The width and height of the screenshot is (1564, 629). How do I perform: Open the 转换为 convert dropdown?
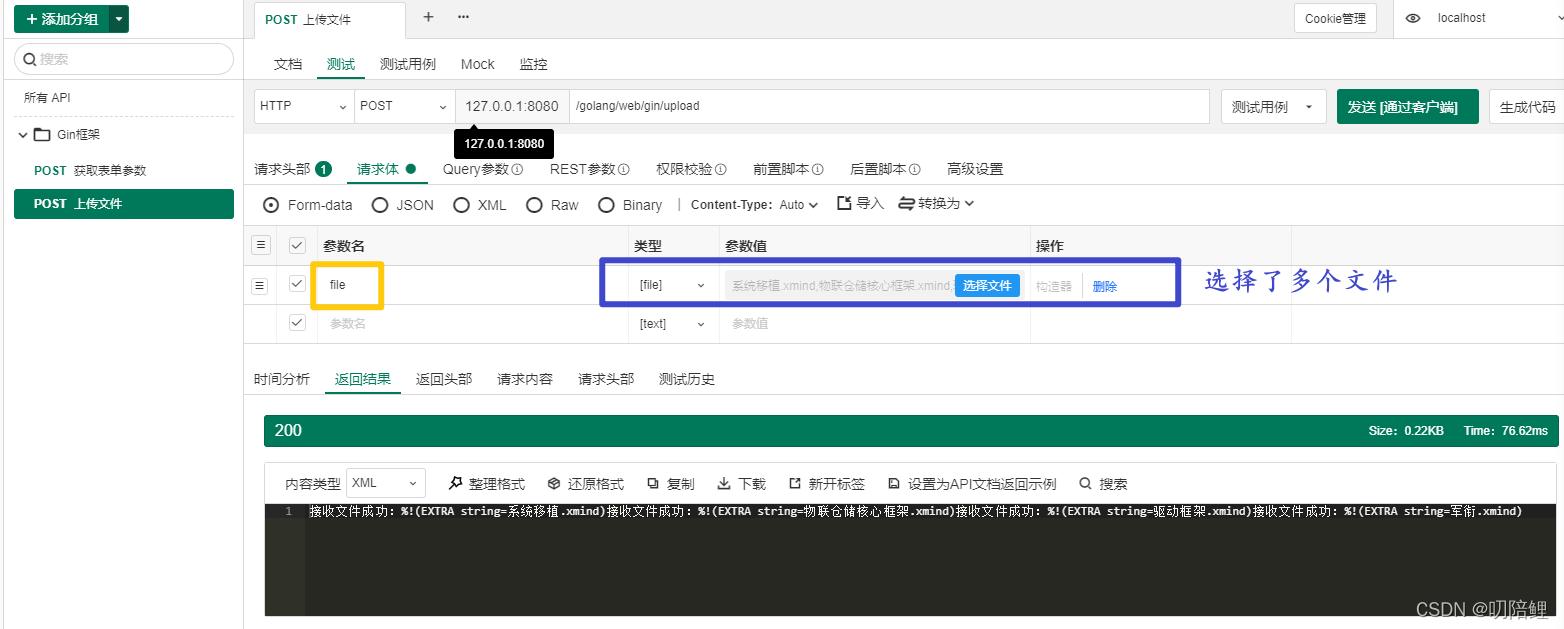point(936,203)
